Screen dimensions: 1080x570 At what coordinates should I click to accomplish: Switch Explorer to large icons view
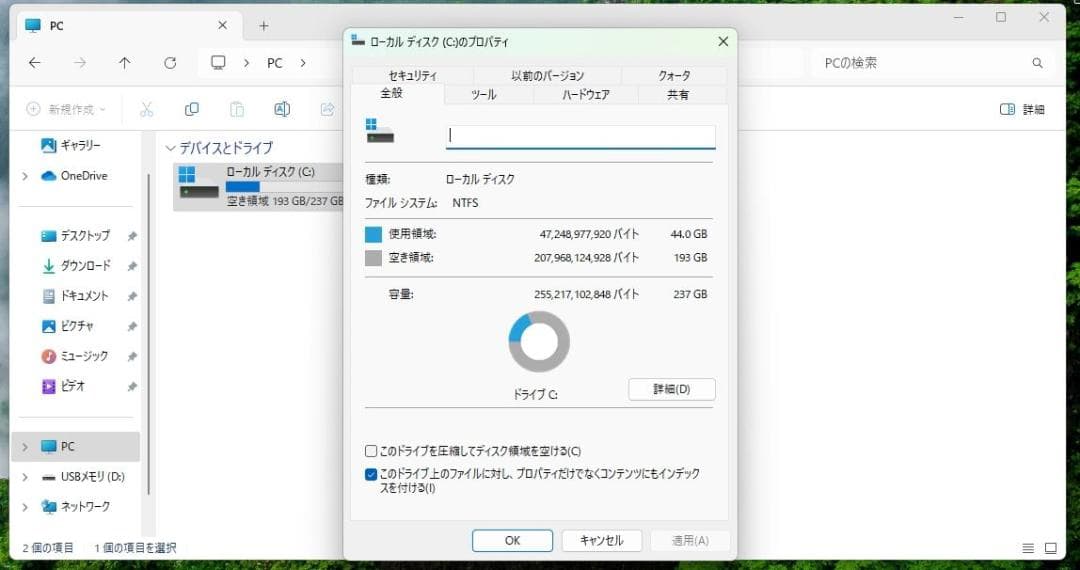(x=1050, y=548)
